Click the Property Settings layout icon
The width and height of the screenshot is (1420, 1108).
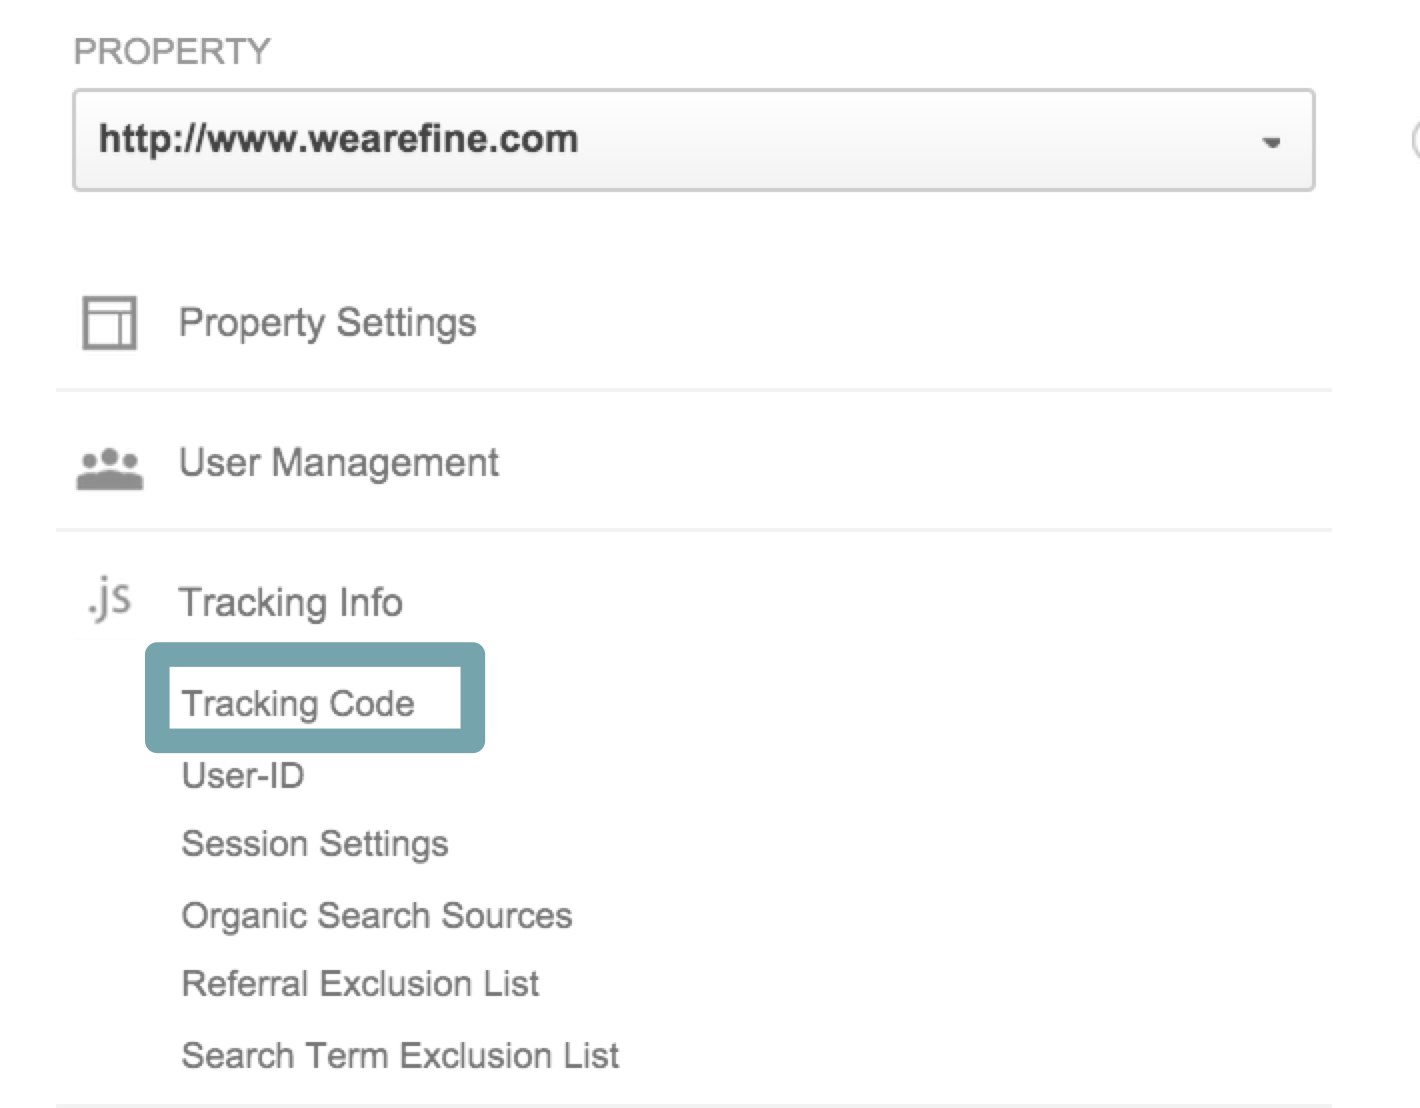(109, 323)
